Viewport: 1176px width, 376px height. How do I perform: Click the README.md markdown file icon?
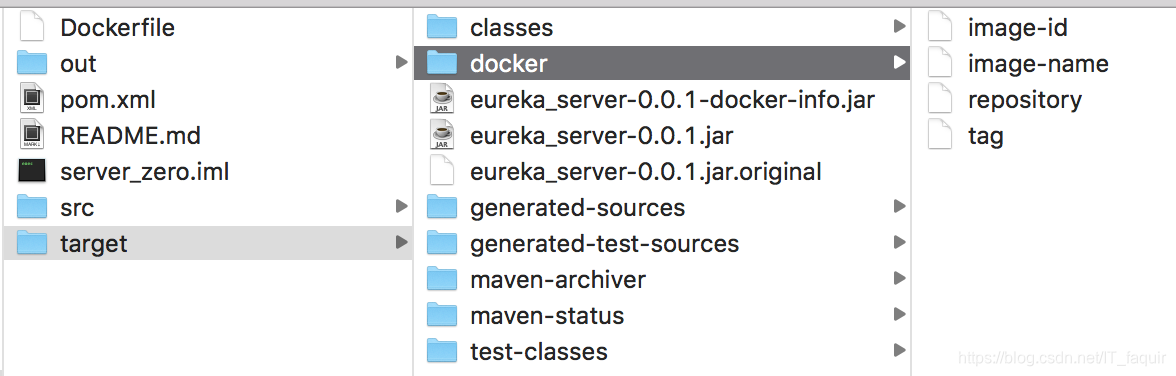click(32, 135)
